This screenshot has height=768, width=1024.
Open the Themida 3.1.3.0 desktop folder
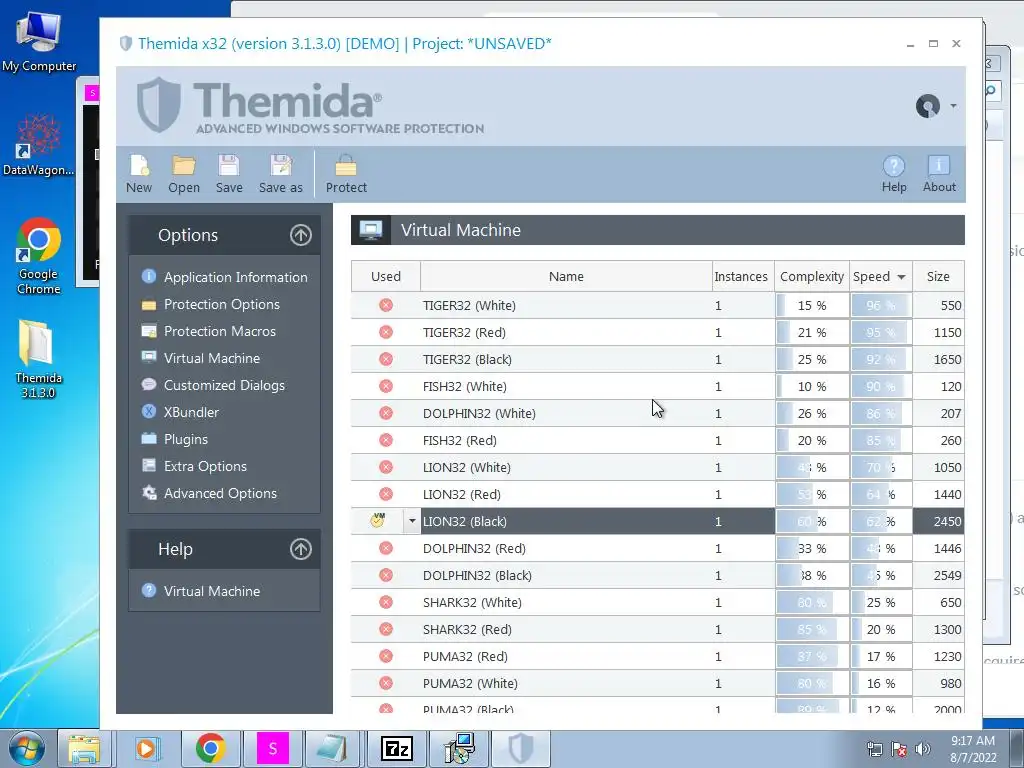(x=38, y=358)
